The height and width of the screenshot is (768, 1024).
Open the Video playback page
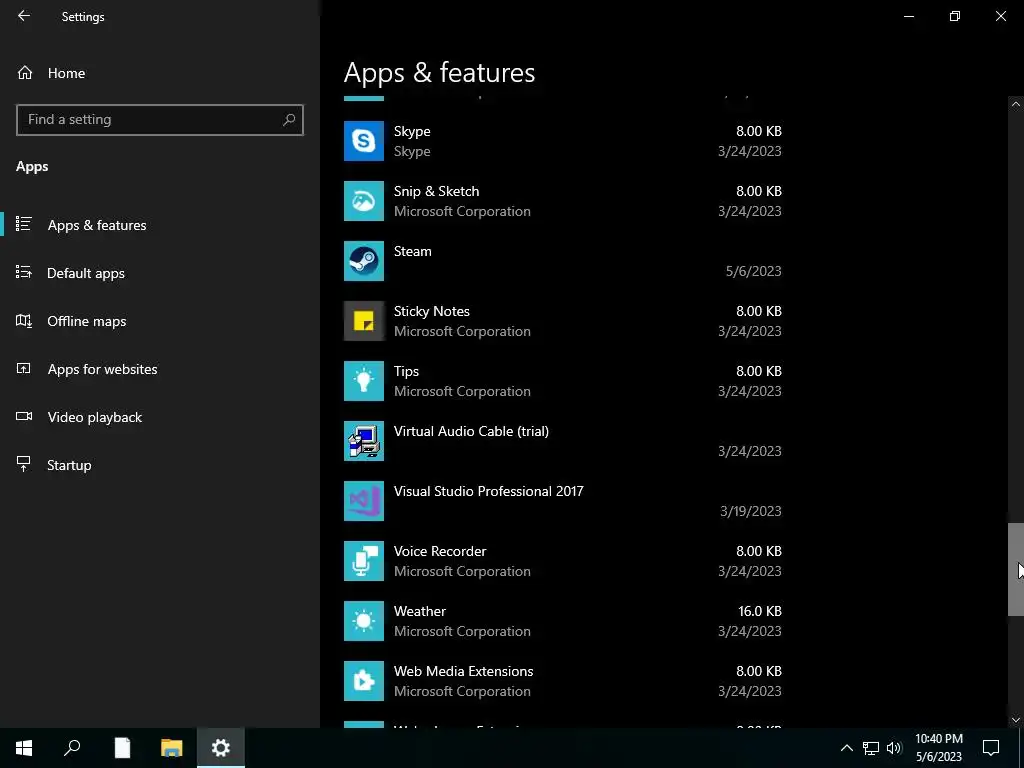[x=160, y=417]
